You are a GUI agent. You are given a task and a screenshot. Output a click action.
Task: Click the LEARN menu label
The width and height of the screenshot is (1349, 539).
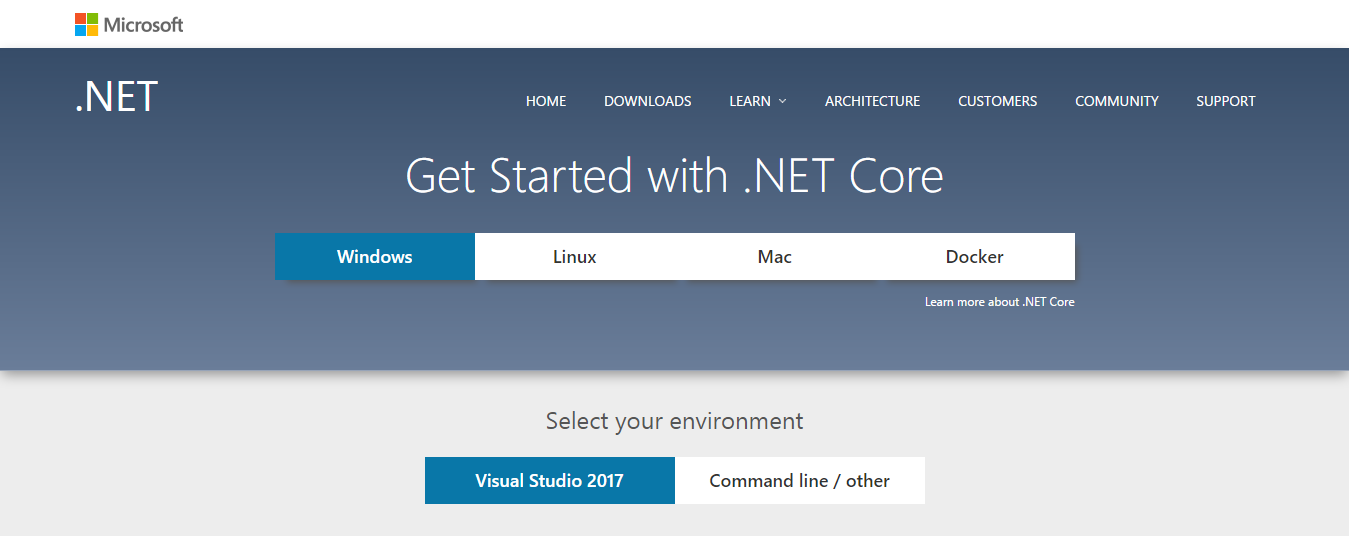pos(750,101)
